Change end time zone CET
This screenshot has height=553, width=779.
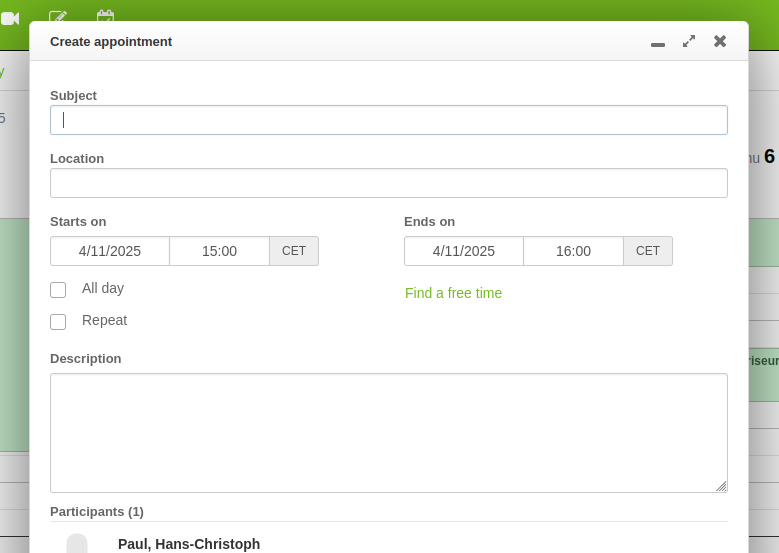(x=648, y=251)
